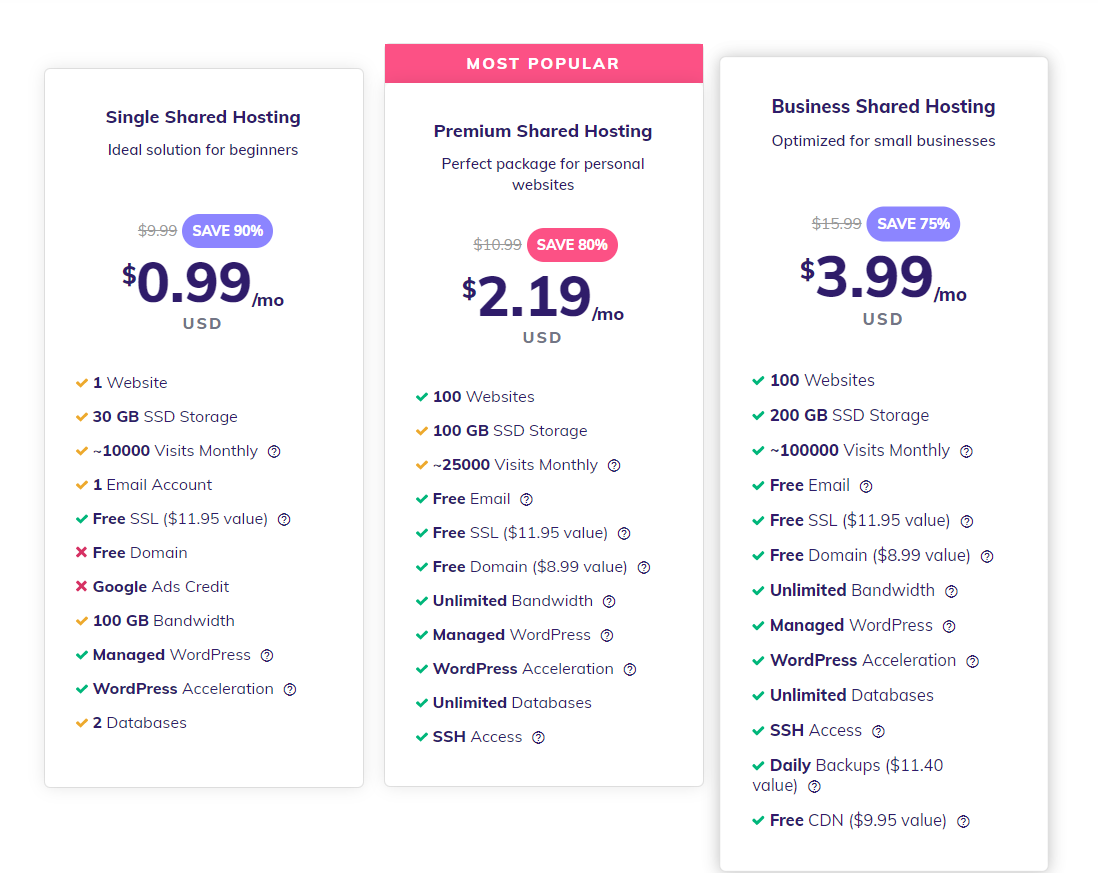
Task: Click help icon beside Business SSH Access
Action: (x=878, y=732)
